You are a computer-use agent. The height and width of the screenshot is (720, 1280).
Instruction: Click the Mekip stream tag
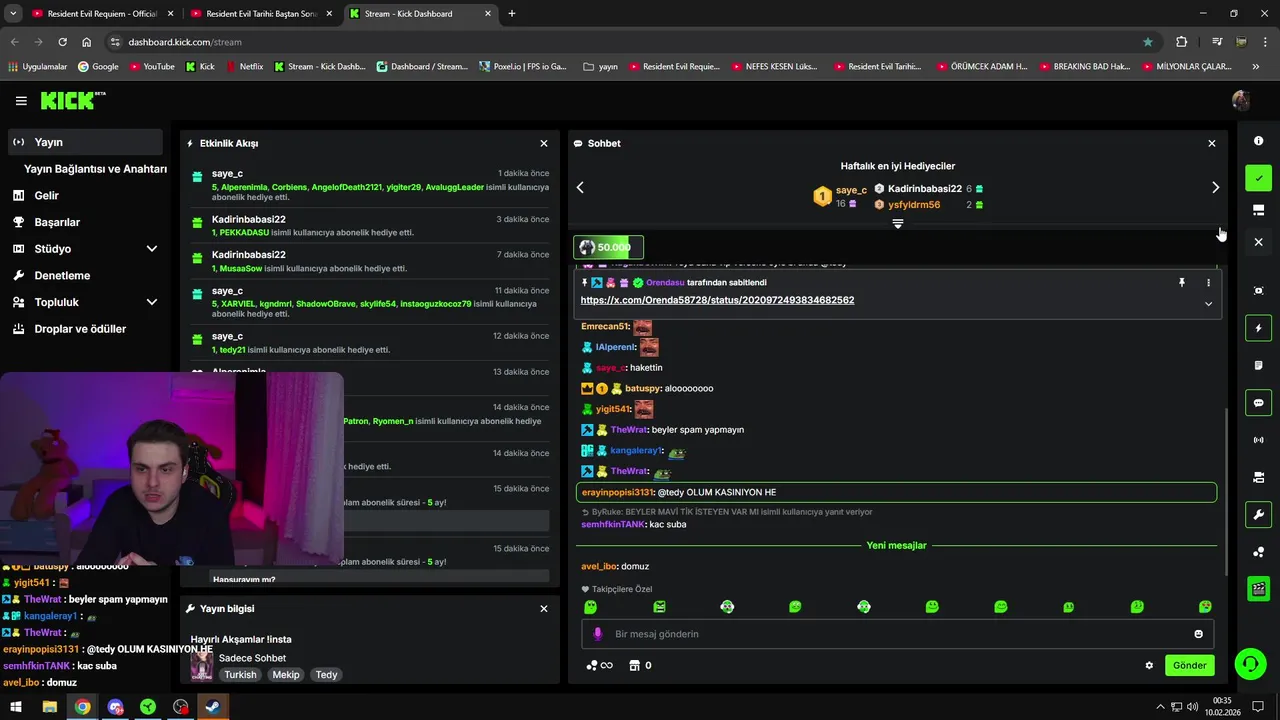pyautogui.click(x=286, y=675)
